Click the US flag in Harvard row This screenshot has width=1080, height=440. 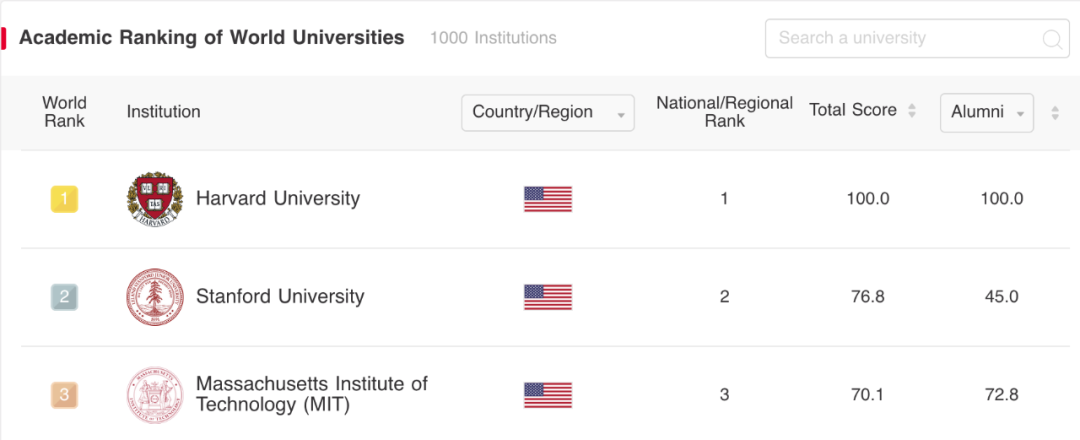pos(548,199)
